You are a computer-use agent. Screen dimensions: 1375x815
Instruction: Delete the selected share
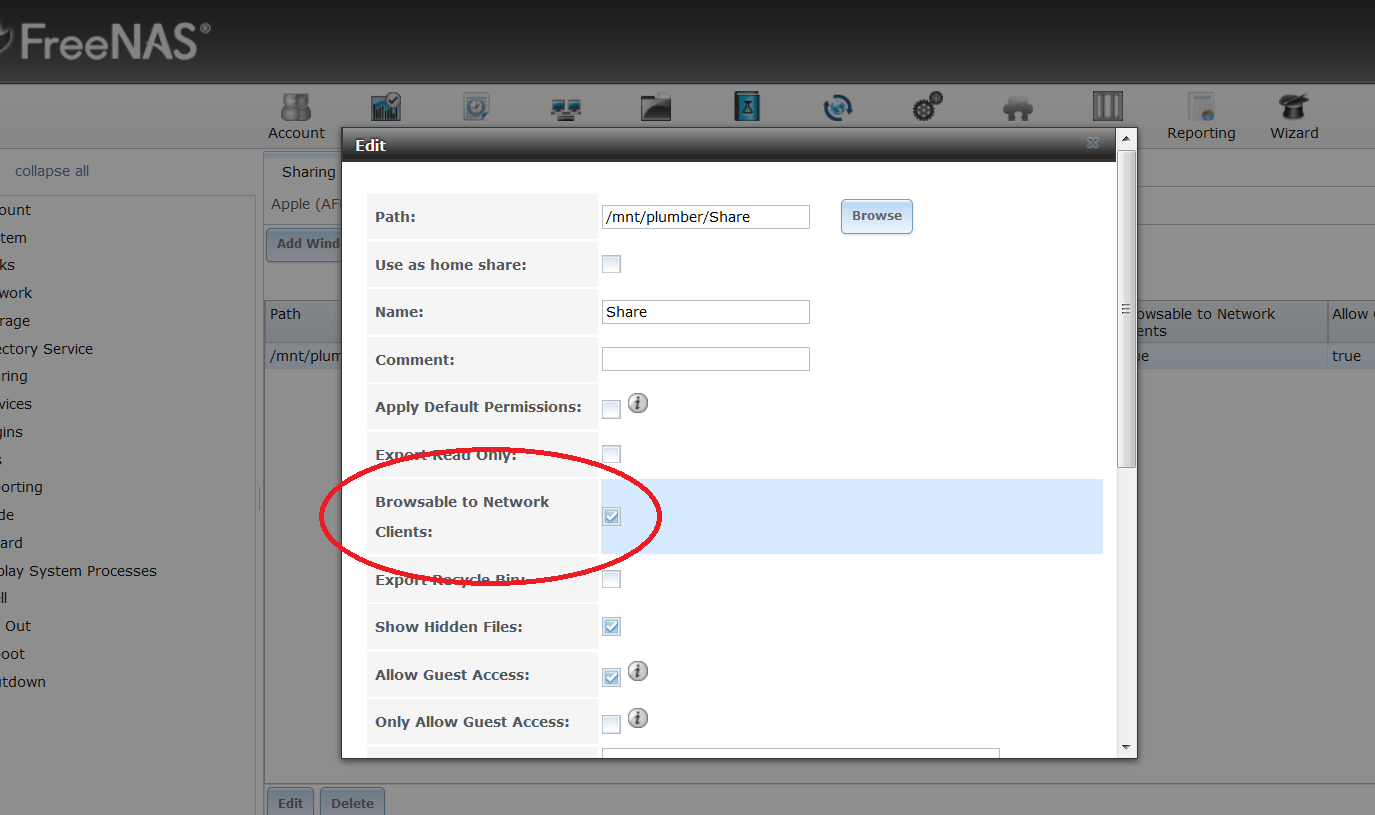(x=352, y=802)
